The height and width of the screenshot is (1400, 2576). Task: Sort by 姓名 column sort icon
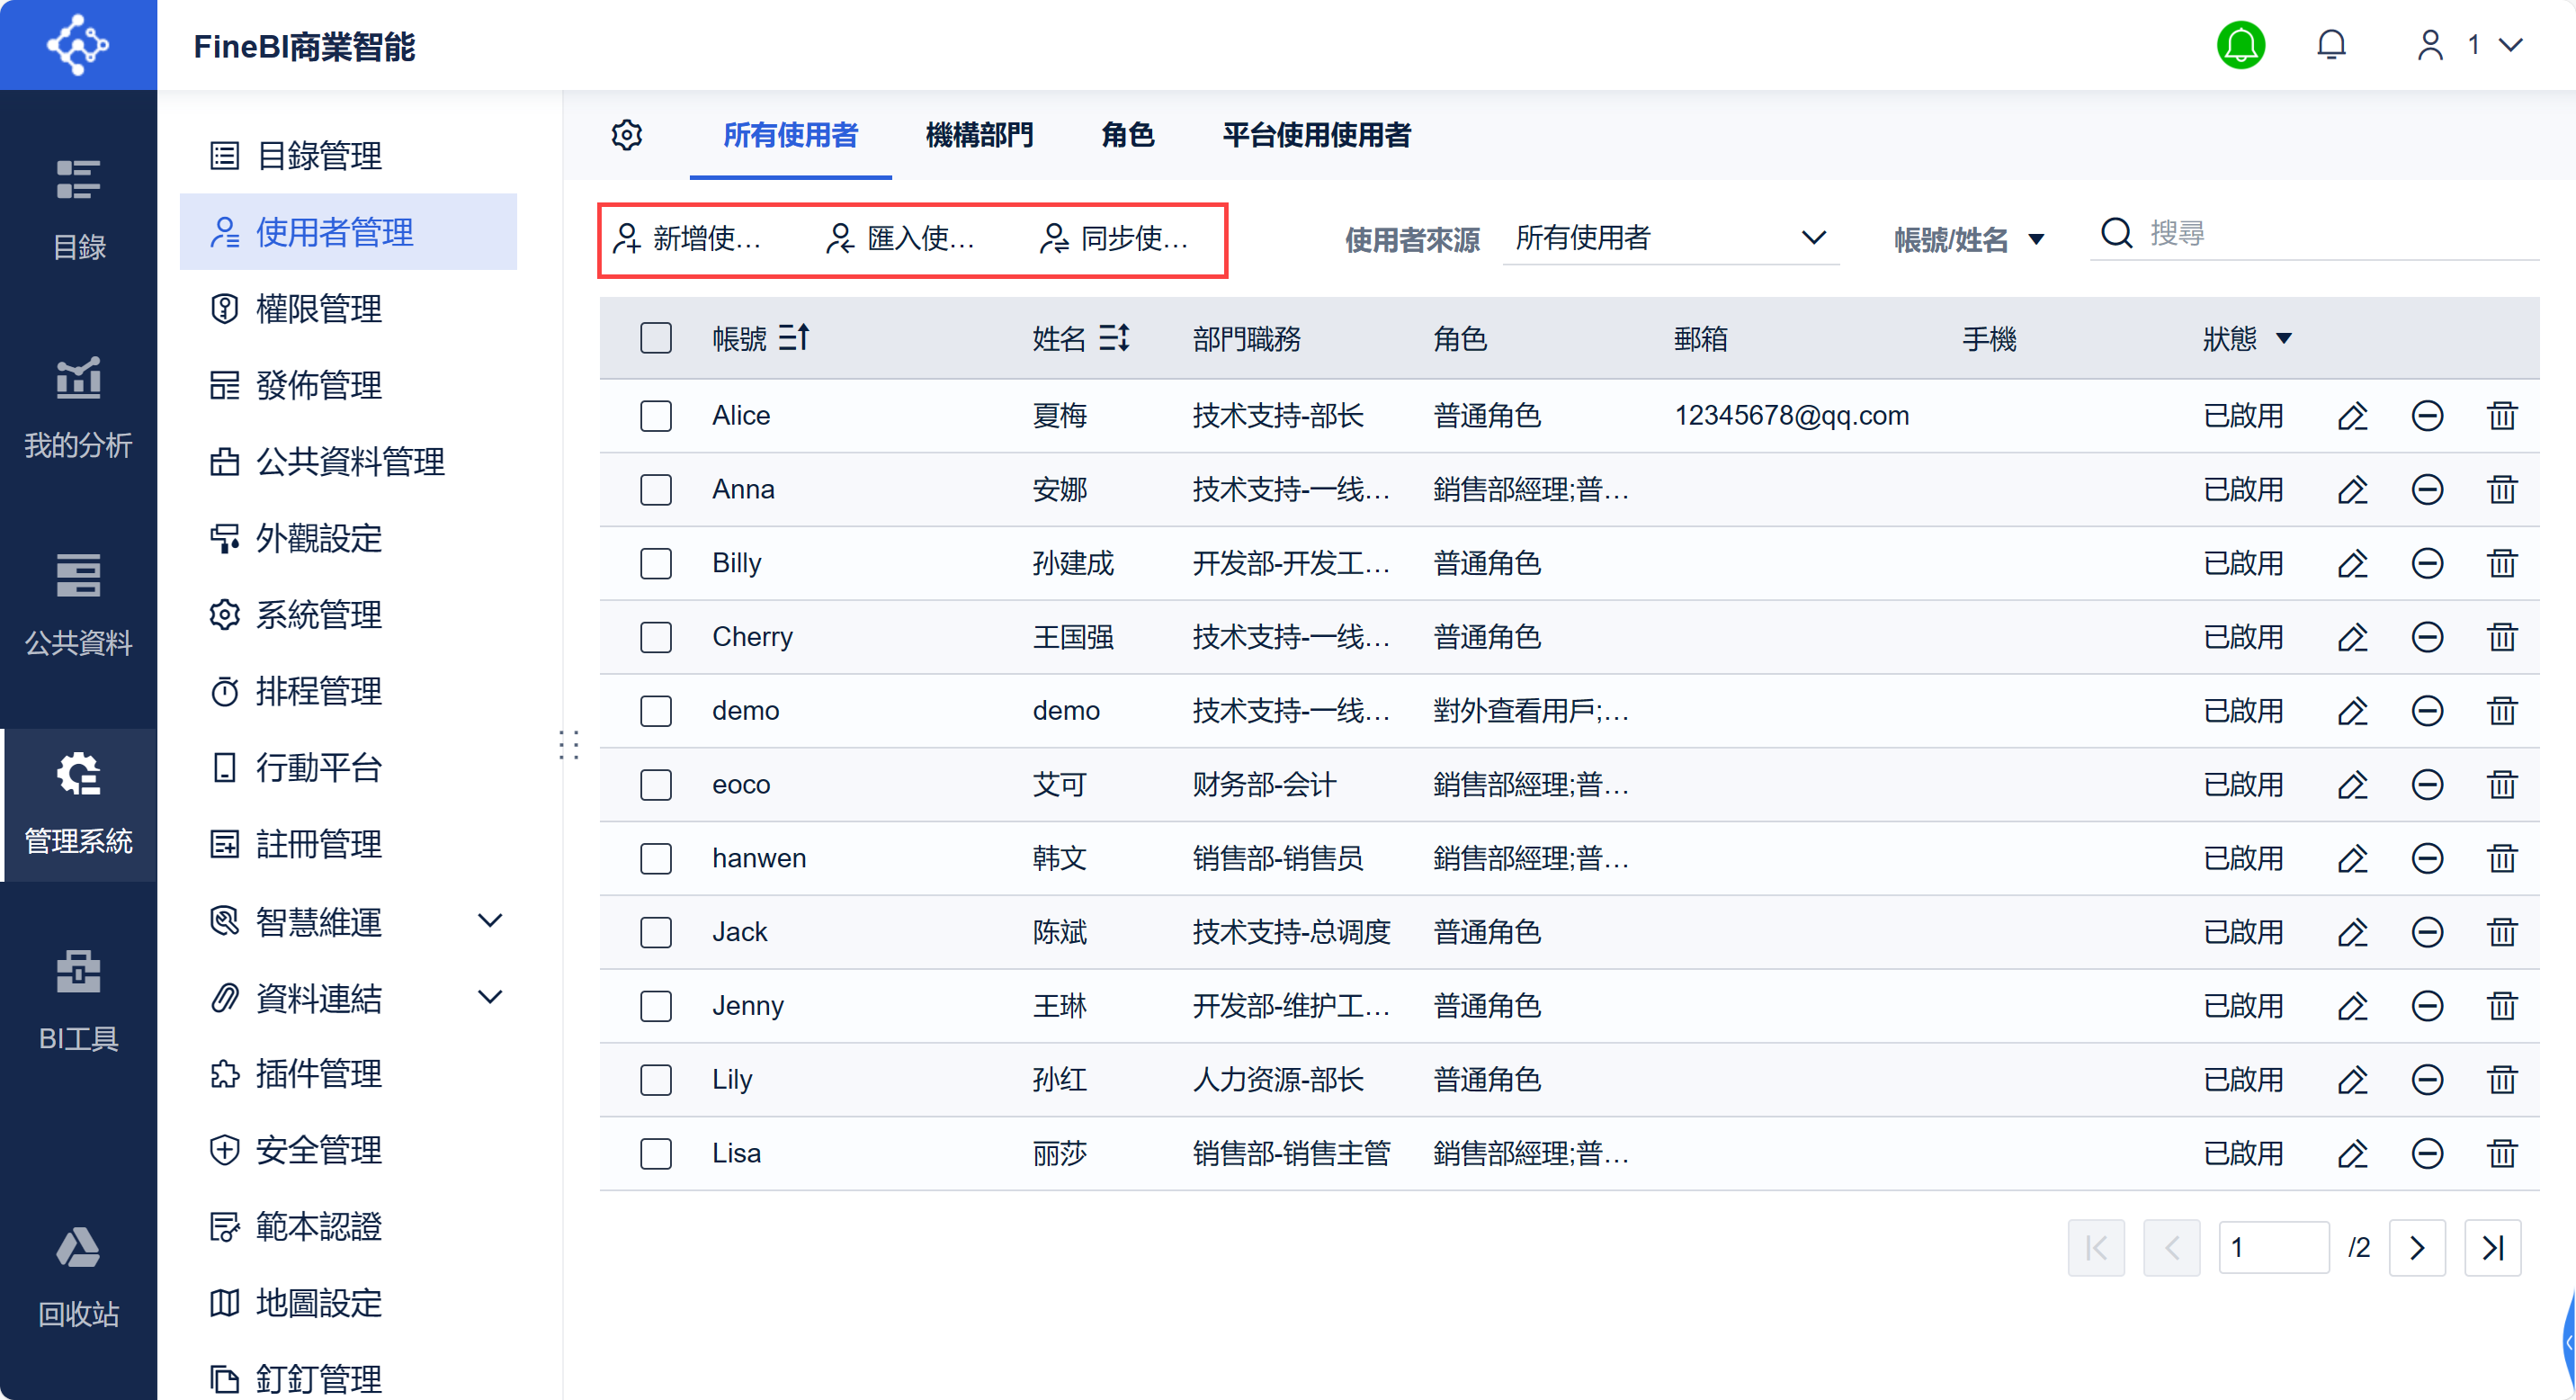[x=1114, y=338]
